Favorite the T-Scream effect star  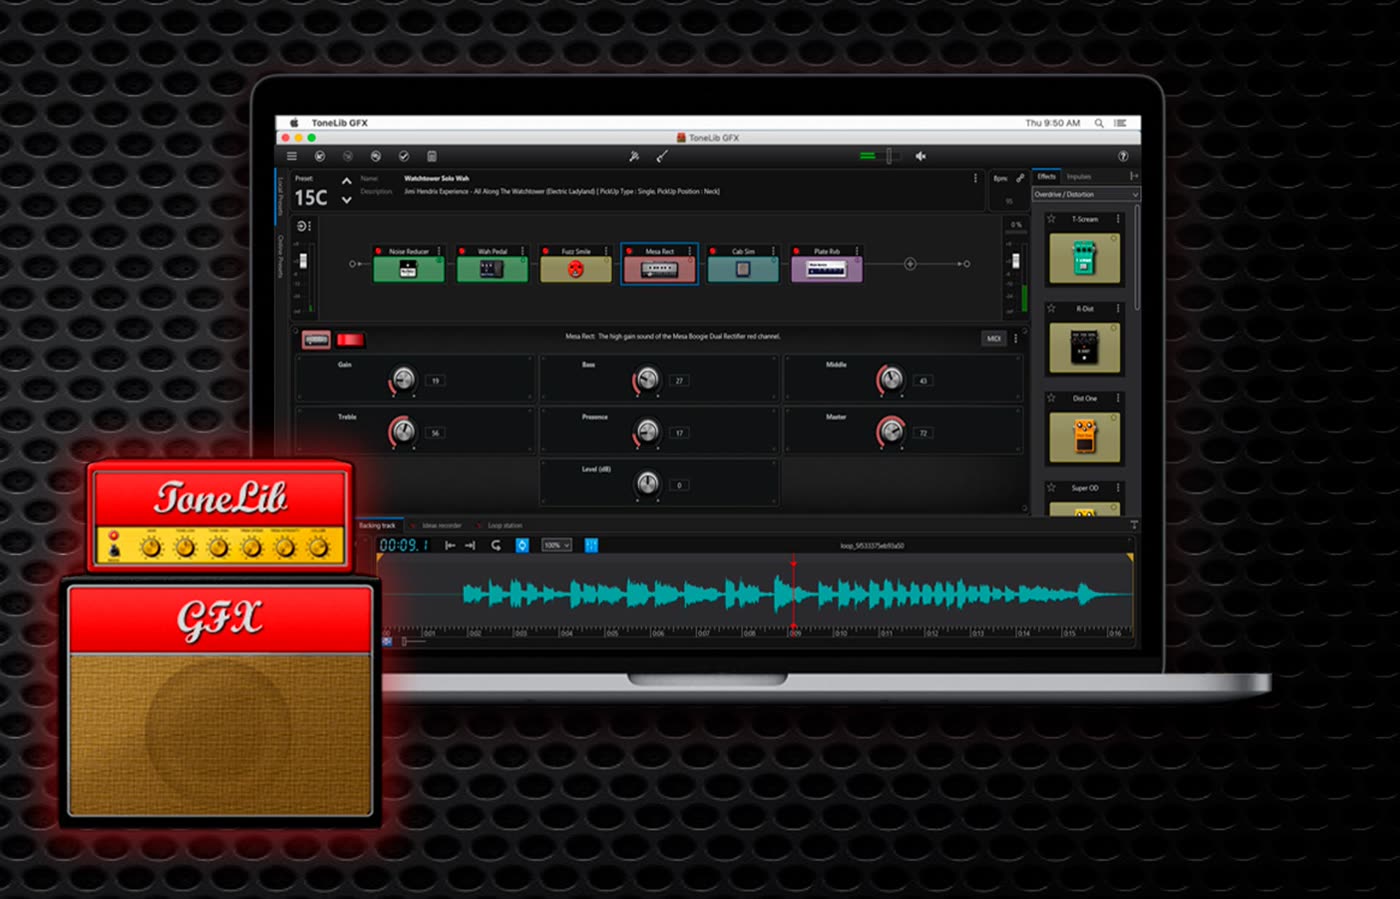pos(1051,218)
